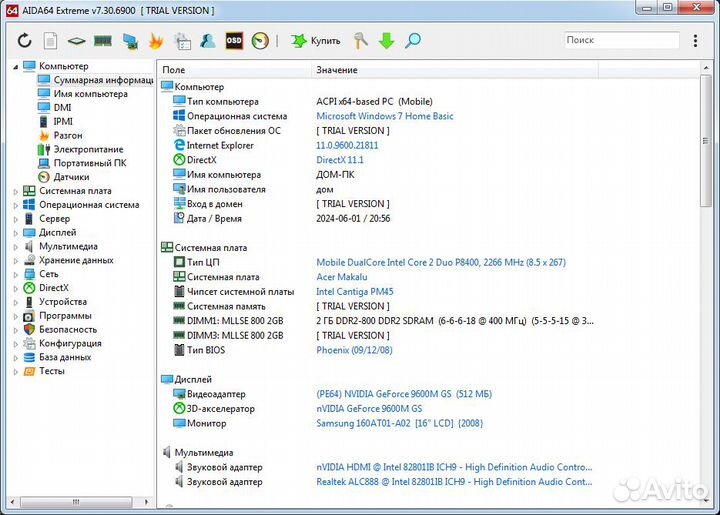The image size is (720, 515).
Task: Open Internet Explorer version 11.0.9600.21811 link
Action: tap(347, 146)
